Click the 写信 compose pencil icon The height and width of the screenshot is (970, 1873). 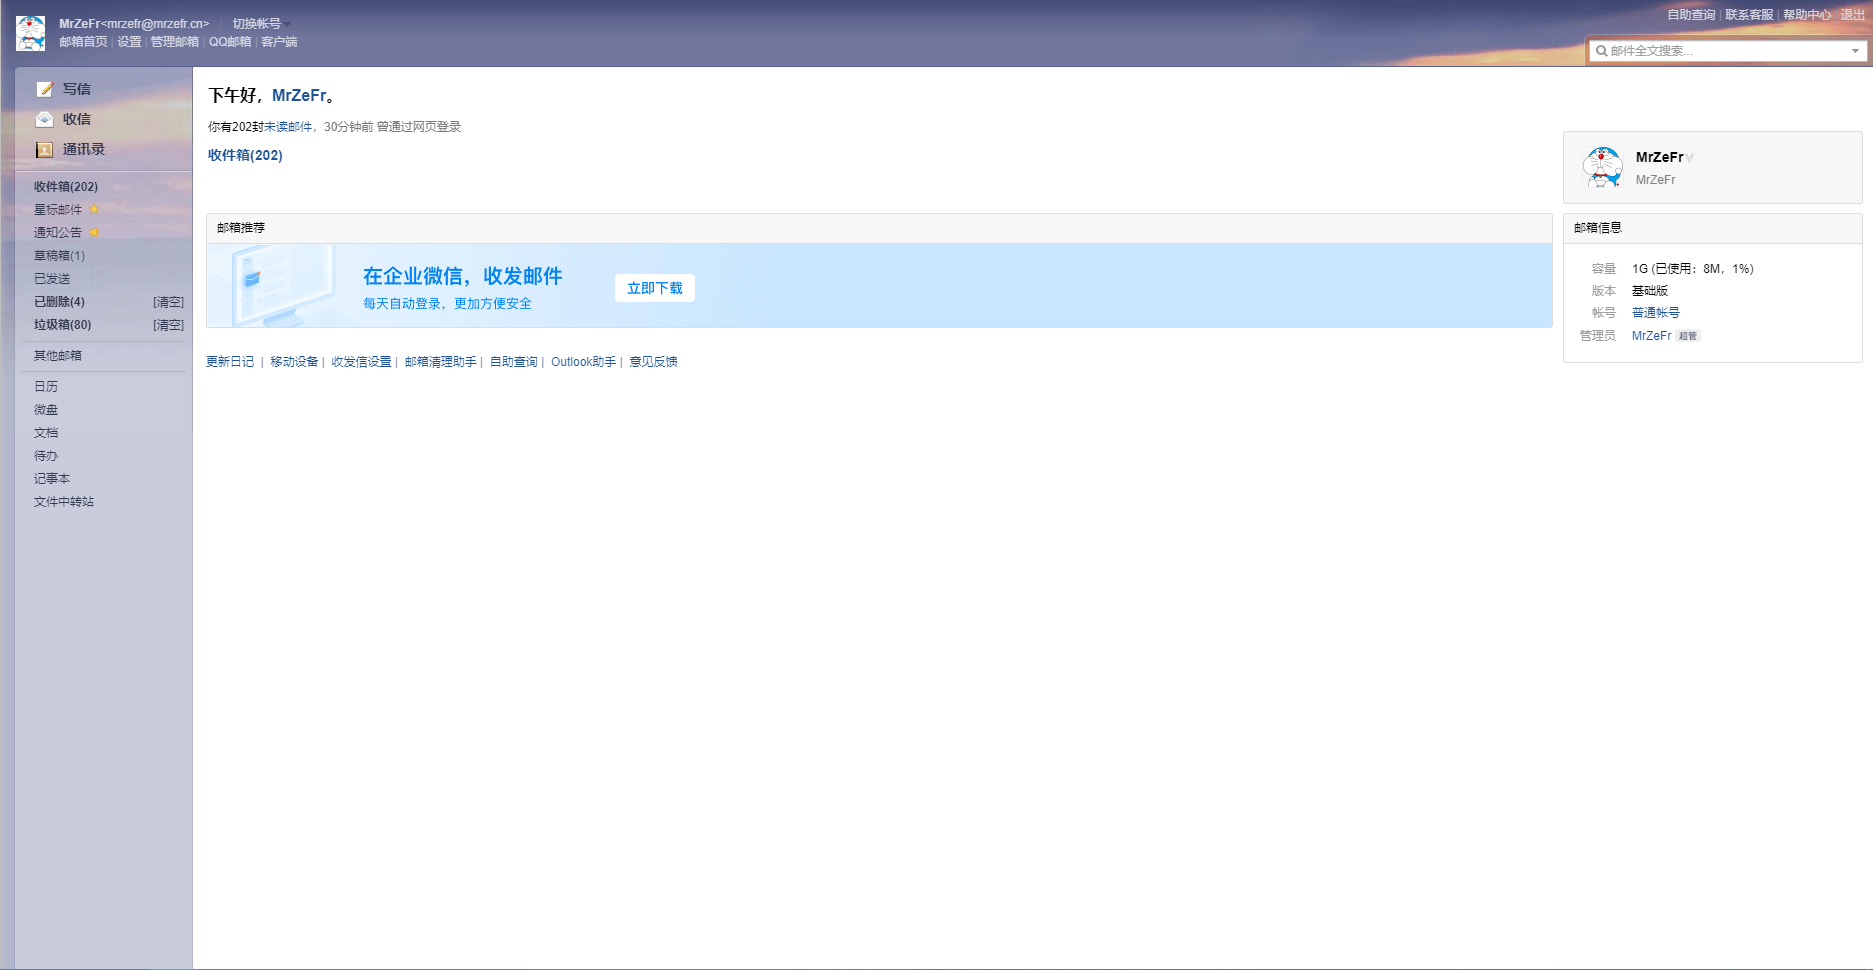coord(44,89)
